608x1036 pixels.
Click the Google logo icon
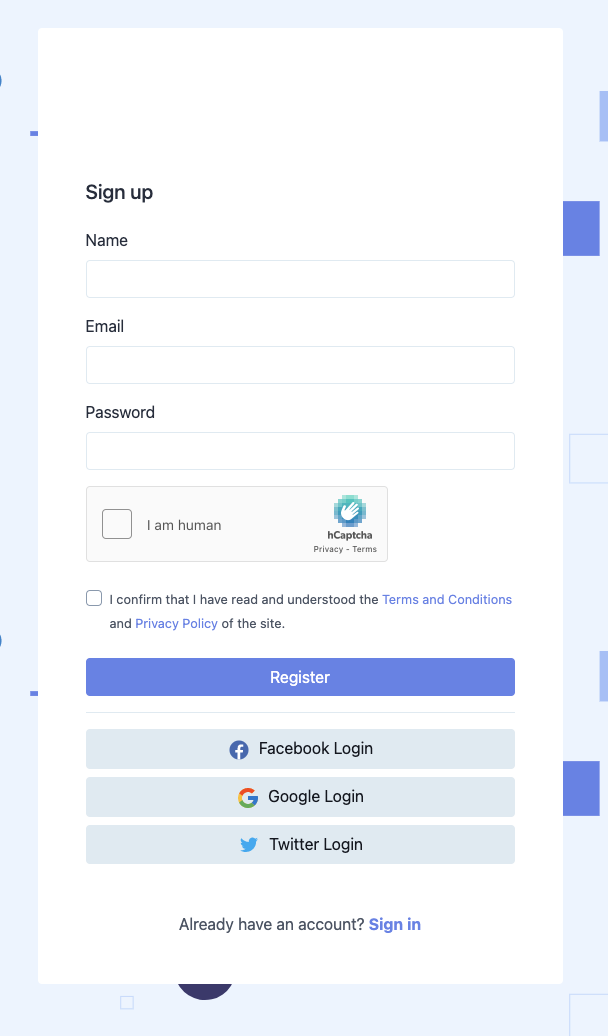pos(248,797)
